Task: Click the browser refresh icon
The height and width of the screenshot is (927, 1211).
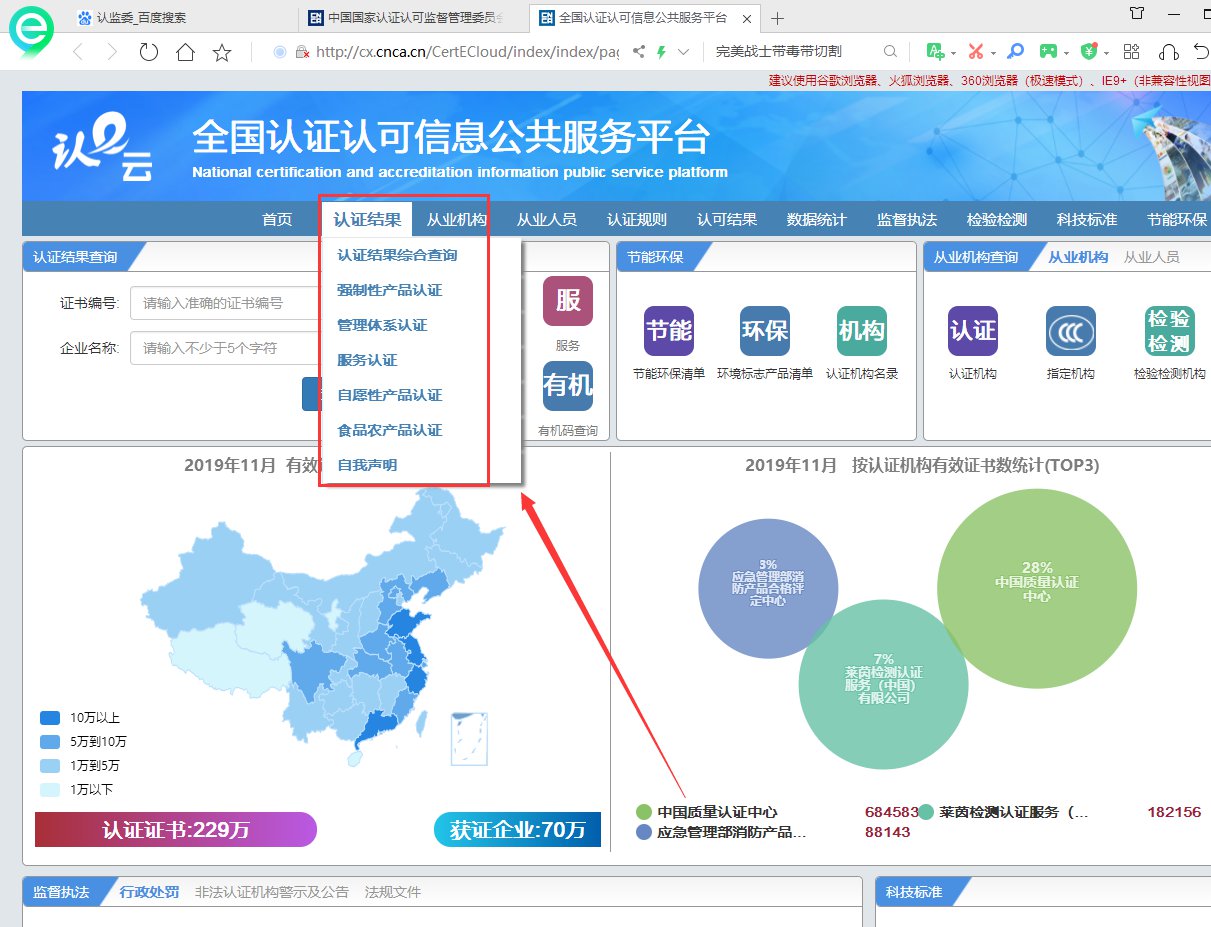Action: 149,53
